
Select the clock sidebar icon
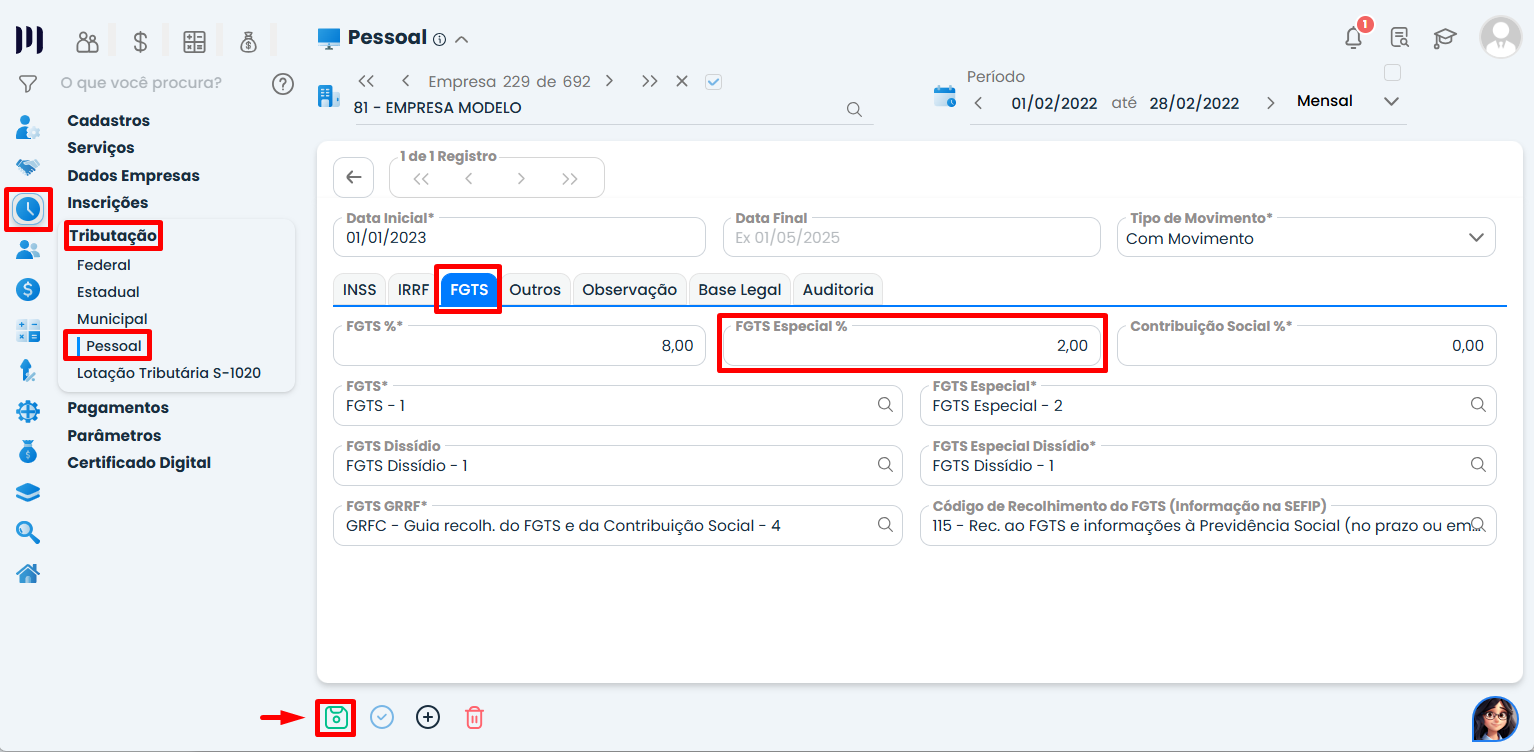28,209
